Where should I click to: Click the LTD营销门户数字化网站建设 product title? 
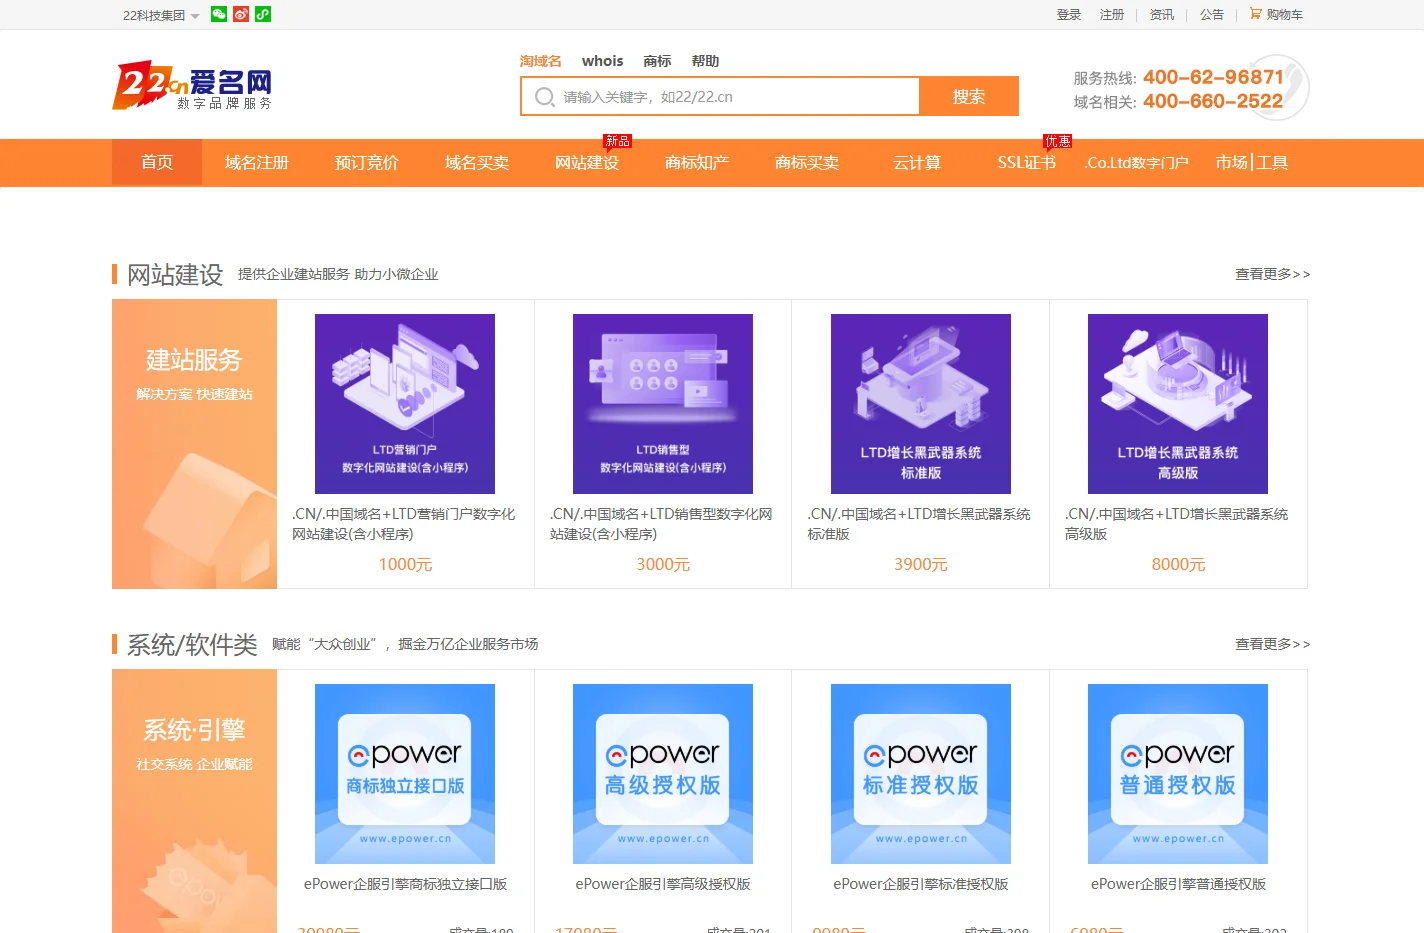coord(404,524)
